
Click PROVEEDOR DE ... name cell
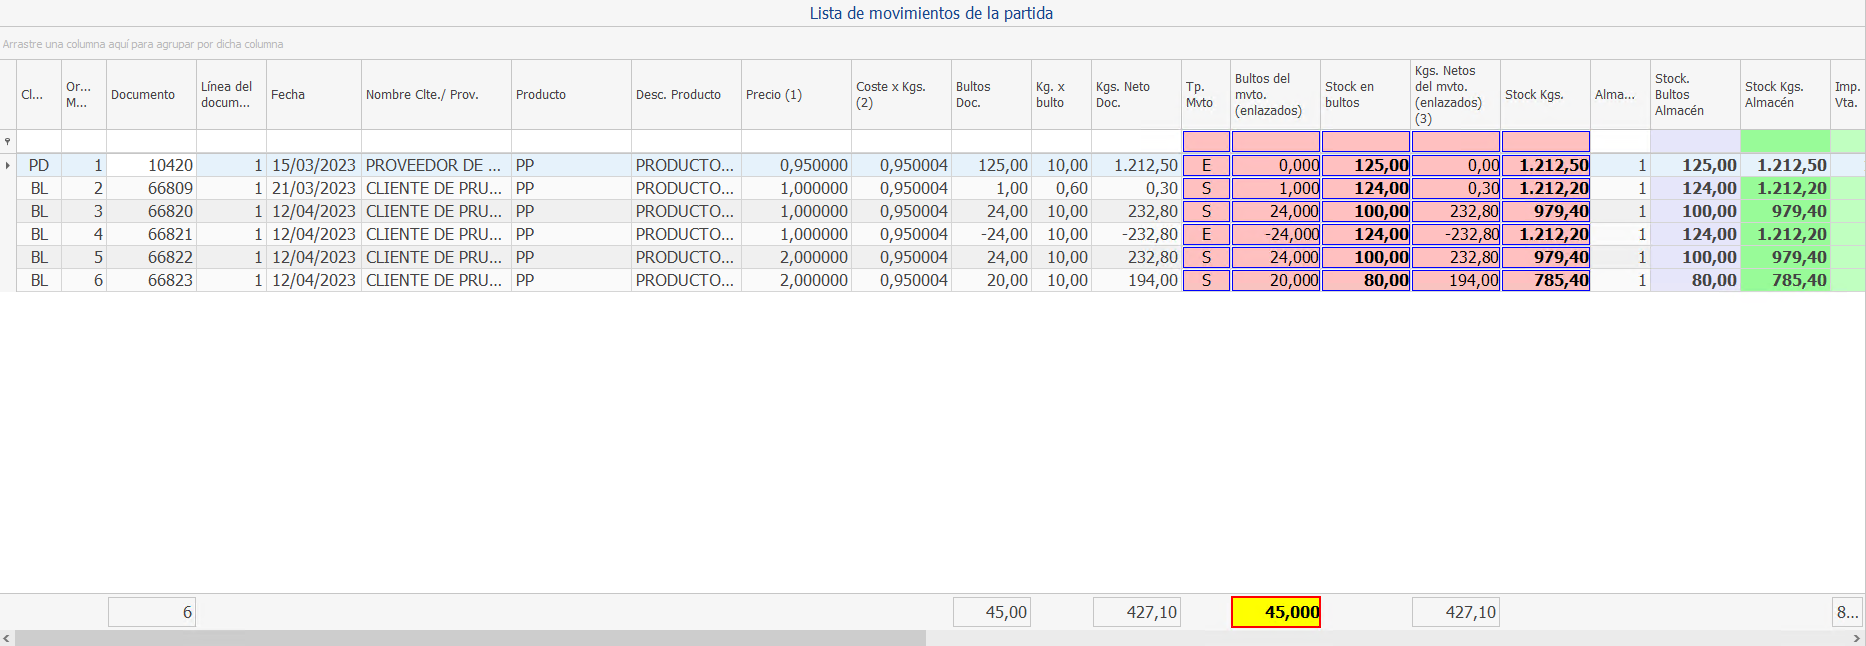(436, 165)
